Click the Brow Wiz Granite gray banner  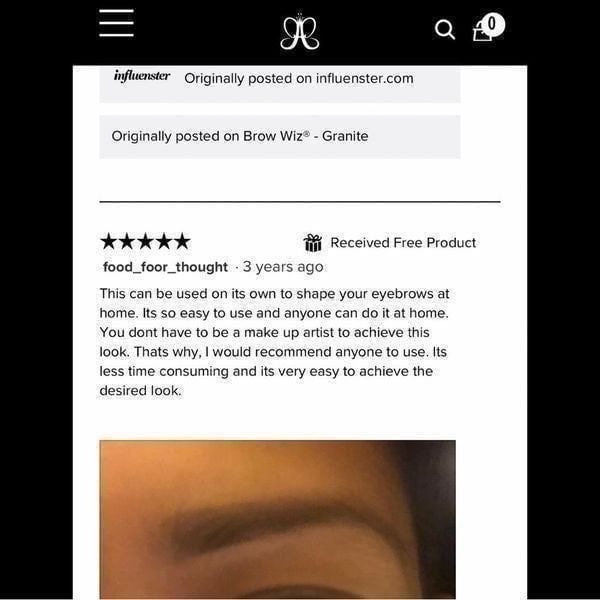[x=280, y=137]
